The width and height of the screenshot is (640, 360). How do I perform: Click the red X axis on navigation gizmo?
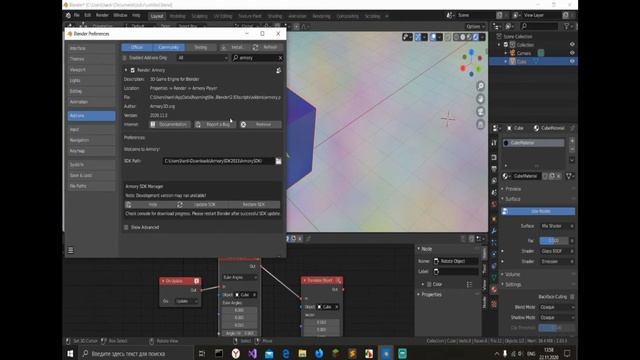pos(463,68)
